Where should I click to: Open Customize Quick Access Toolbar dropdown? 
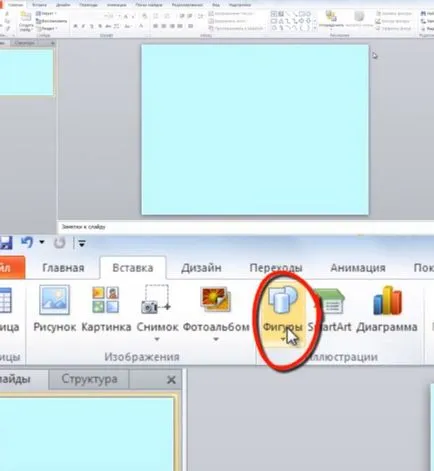(x=82, y=243)
